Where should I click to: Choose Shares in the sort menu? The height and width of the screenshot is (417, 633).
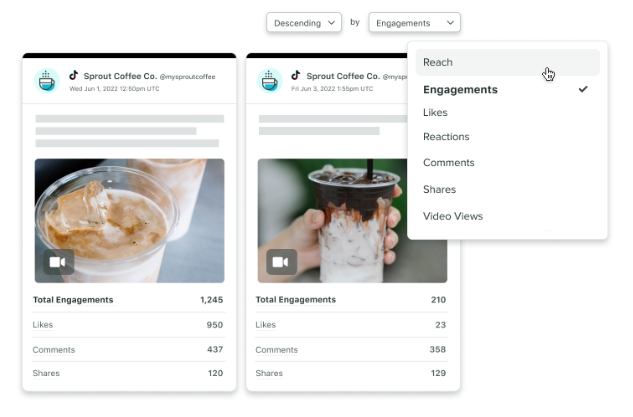pos(439,189)
